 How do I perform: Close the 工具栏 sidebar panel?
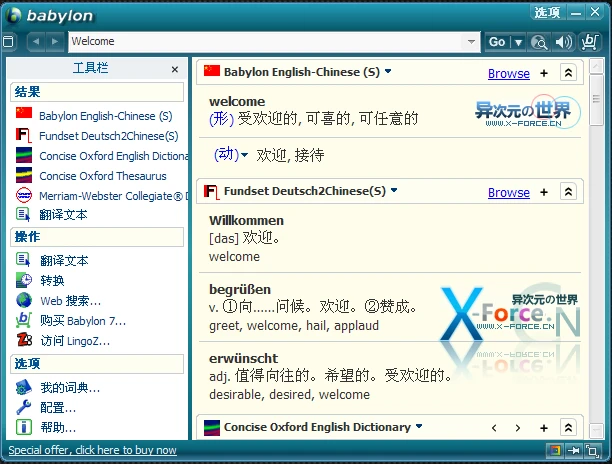point(175,69)
